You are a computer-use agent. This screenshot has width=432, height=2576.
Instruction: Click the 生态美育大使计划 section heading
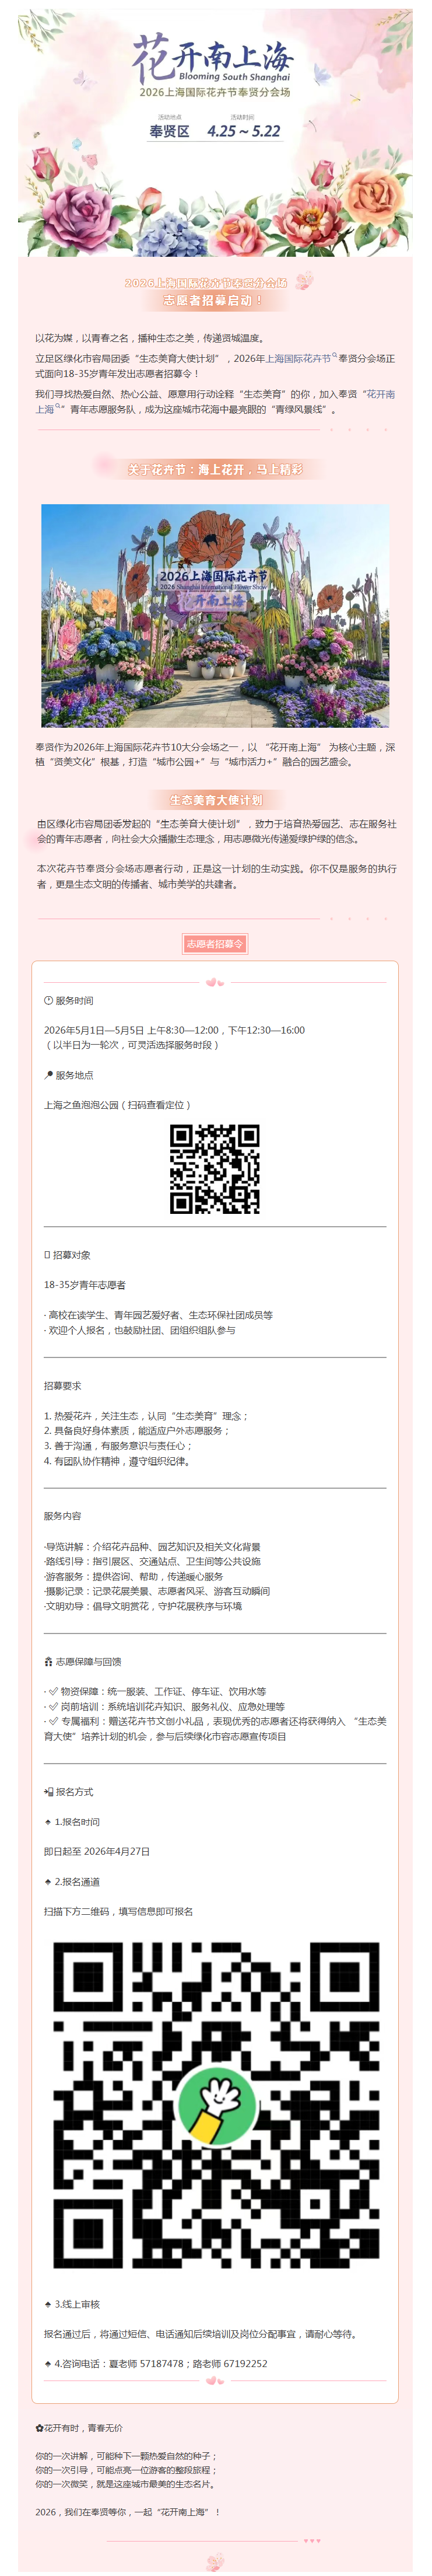[x=216, y=800]
